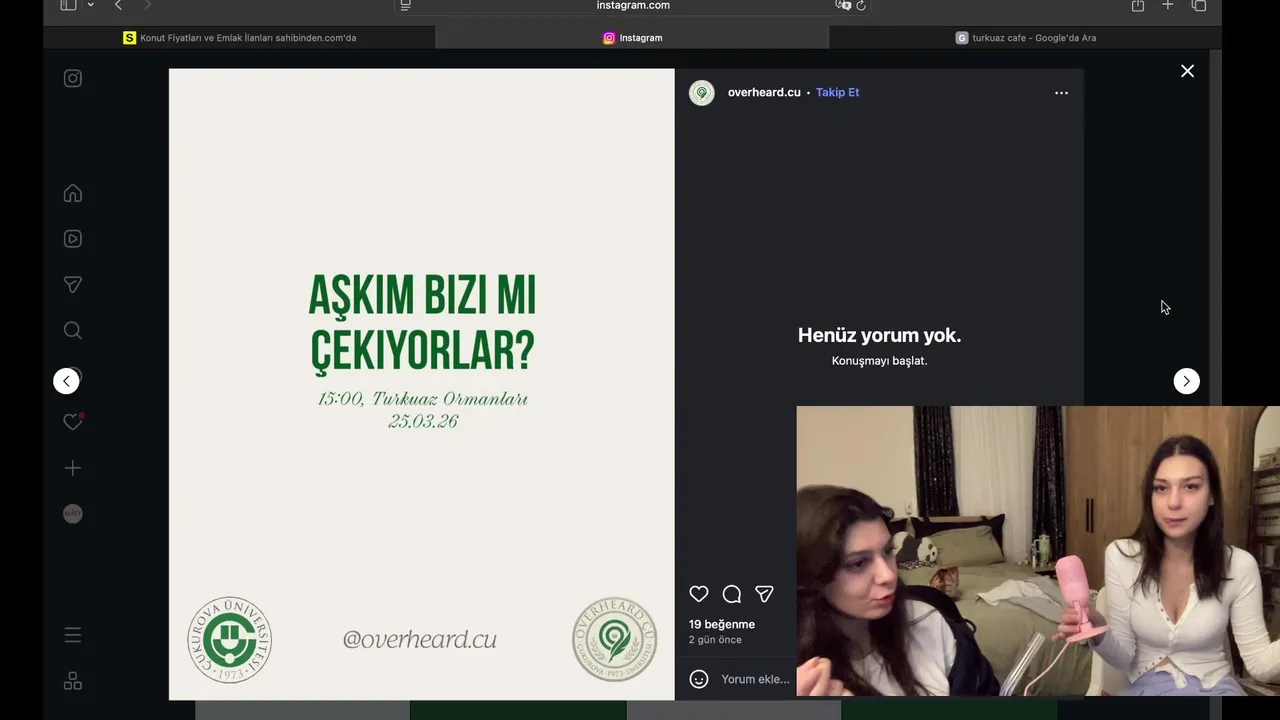Reload the page in Safari
This screenshot has height=720, width=1280.
(x=861, y=5)
